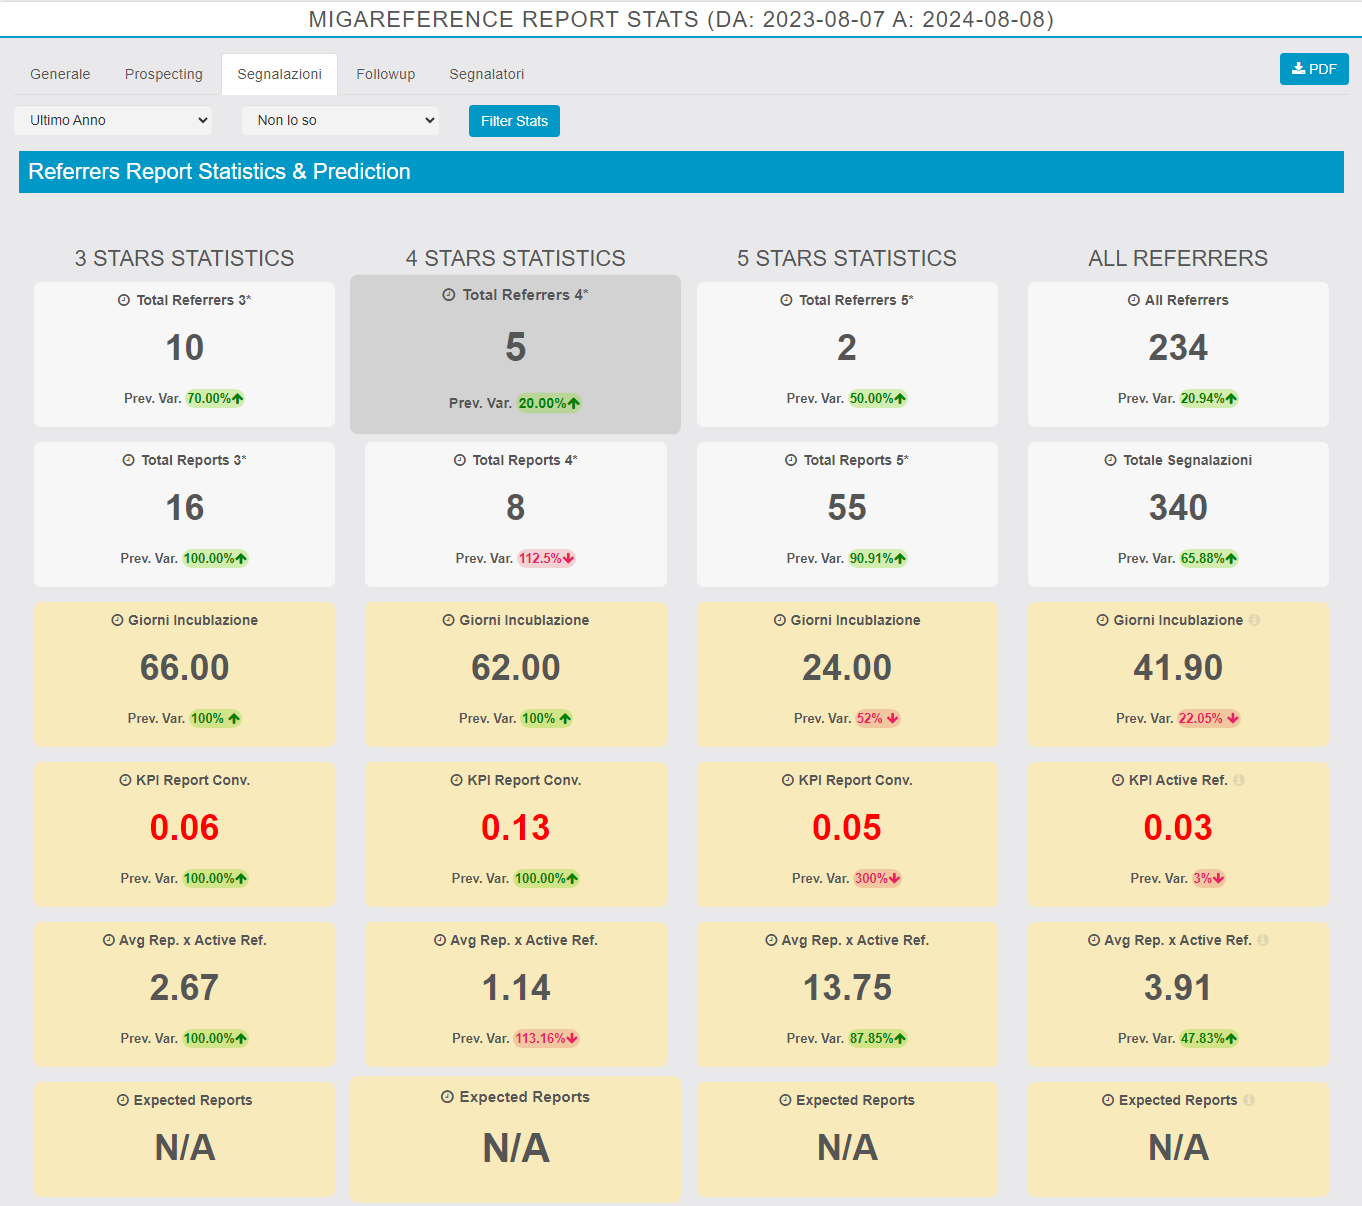Select the Segnalatori tab
The width and height of the screenshot is (1362, 1206).
[x=486, y=74]
